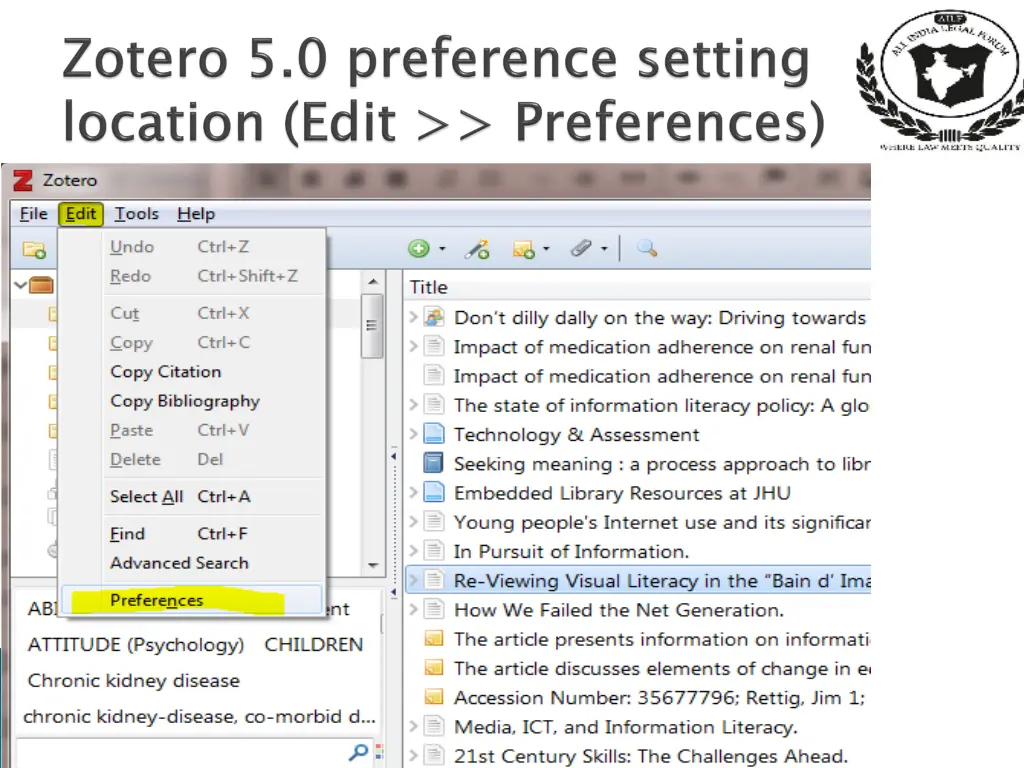Open the New Note dropdown arrow
Image resolution: width=1024 pixels, height=768 pixels.
click(546, 249)
